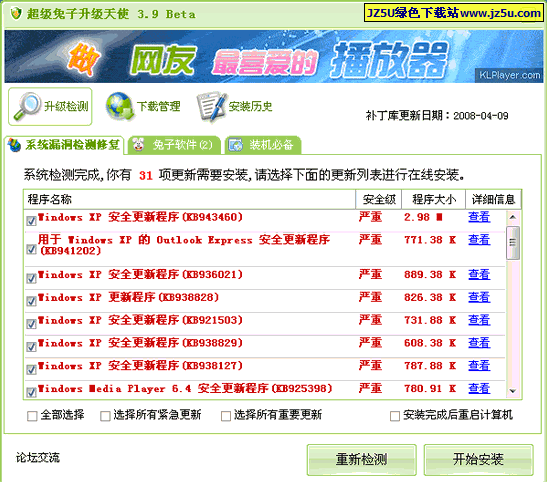547x482 pixels.
Task: Uncheck the KB943460 update checkbox
Action: pos(31,221)
